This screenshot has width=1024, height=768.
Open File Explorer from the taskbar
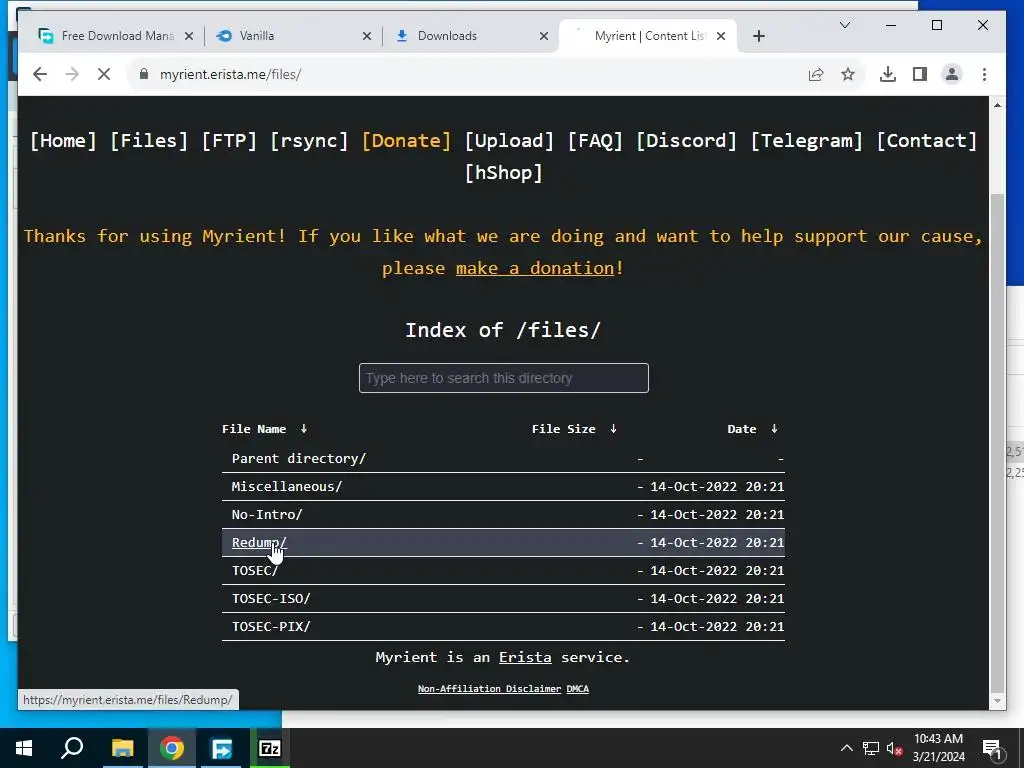coord(122,748)
